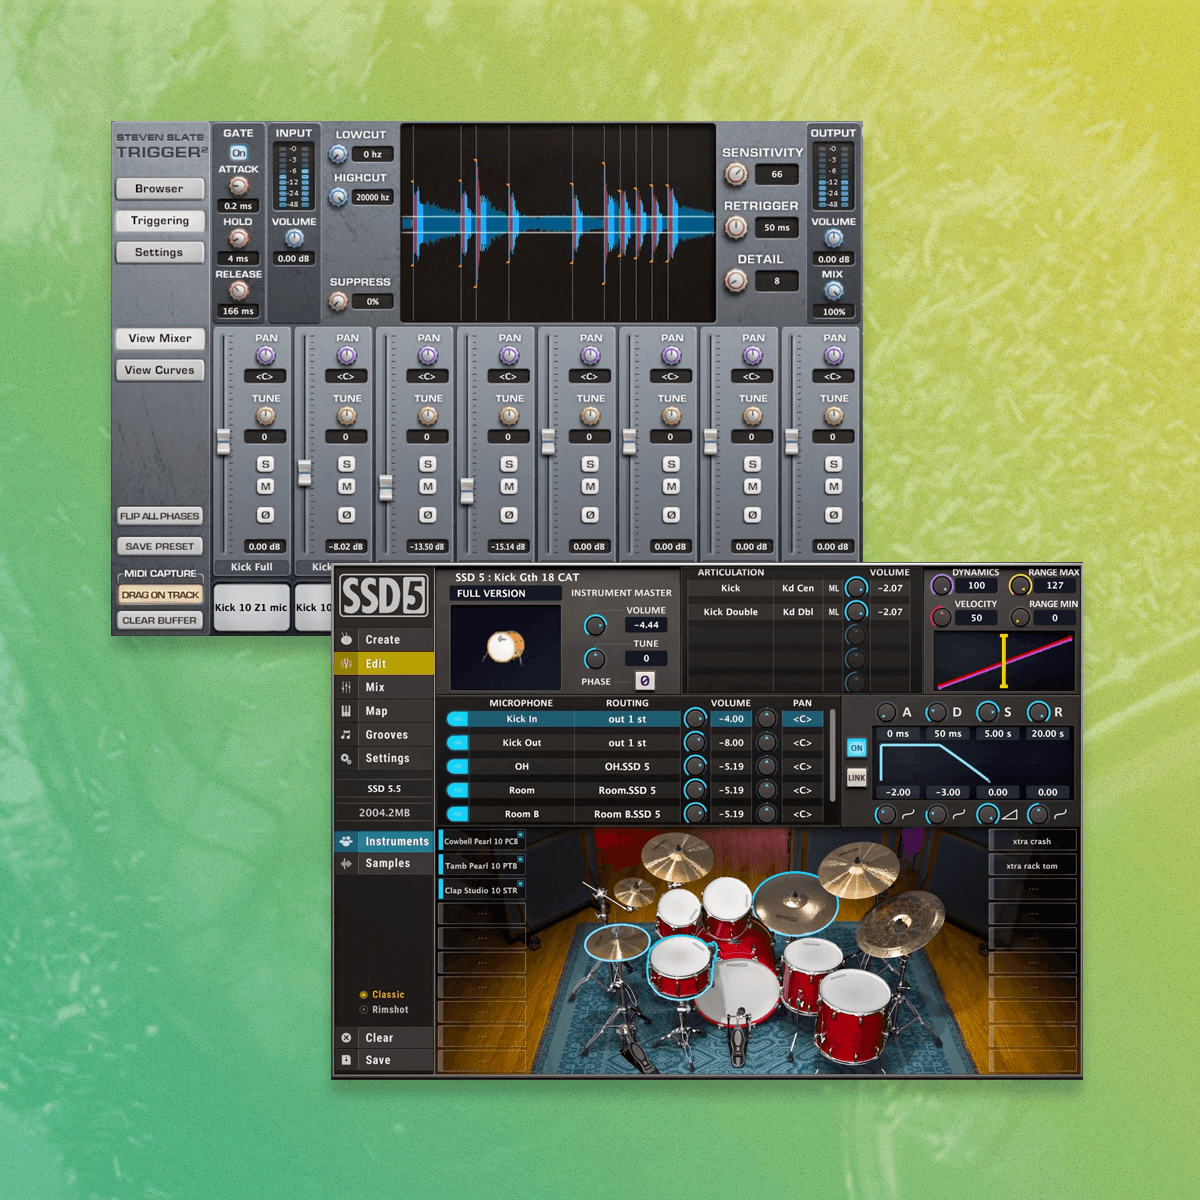Solo the Trigger channel reading -13.50 dB
The height and width of the screenshot is (1200, 1200).
[427, 464]
